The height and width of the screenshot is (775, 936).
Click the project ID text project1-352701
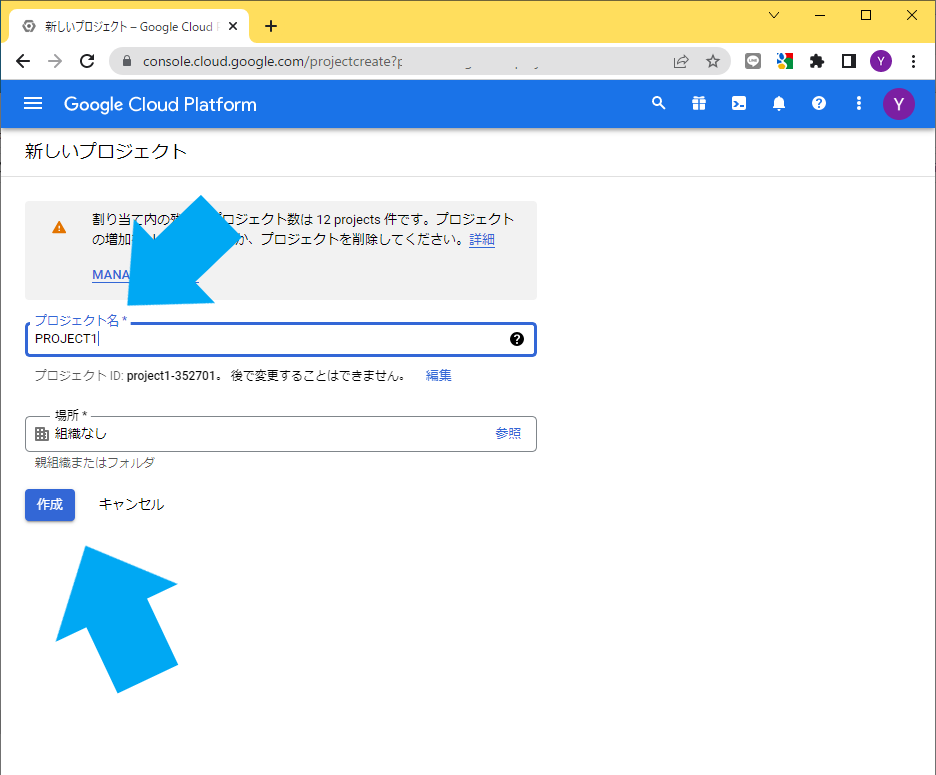click(171, 376)
